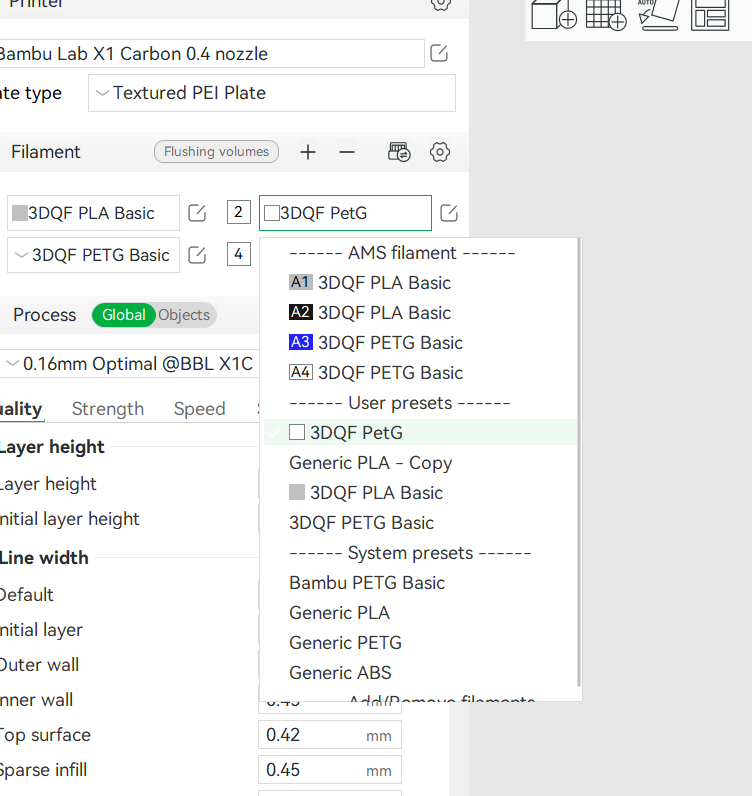Click the Inner wall label
The image size is (752, 796).
[36, 700]
